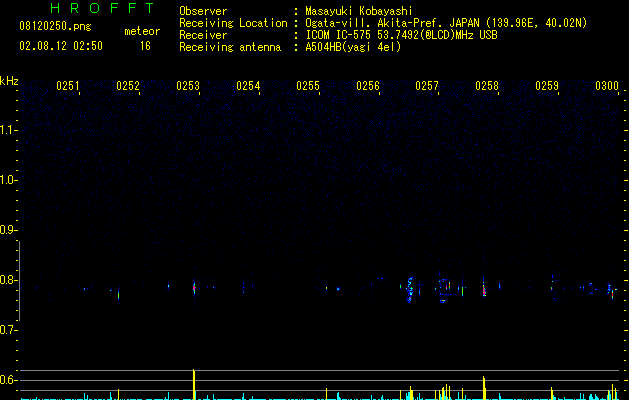629x400 pixels.
Task: Click the red-yellow meteor echo under the 0258 marker
Action: click(x=484, y=290)
